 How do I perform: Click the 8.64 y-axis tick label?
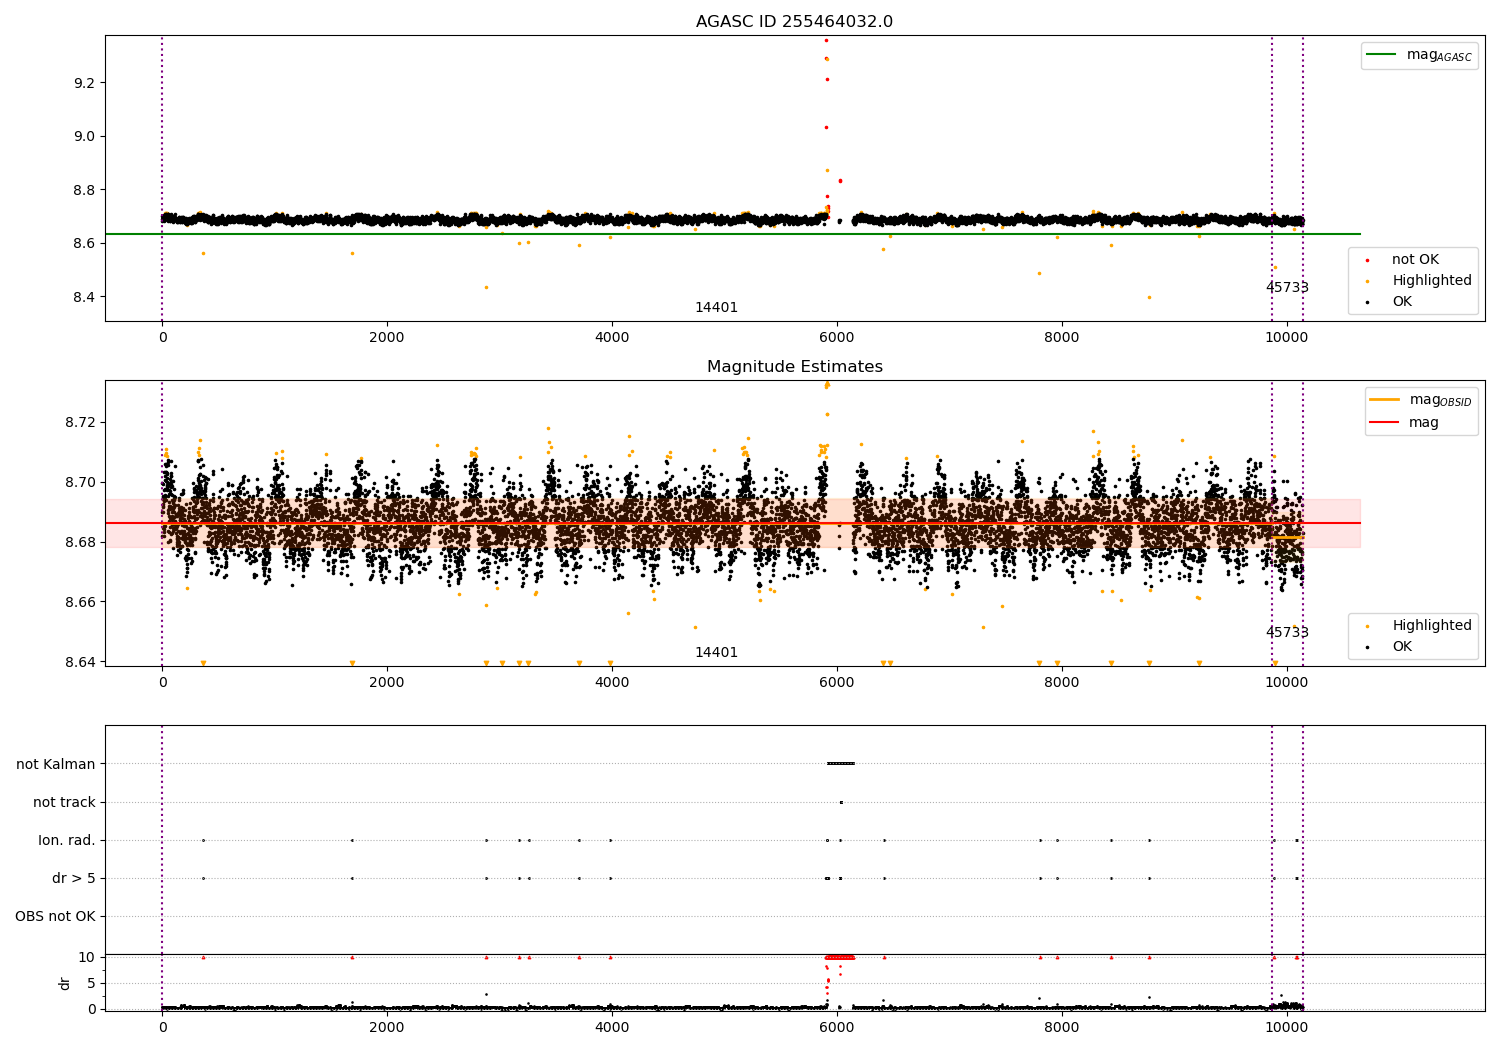(79, 662)
